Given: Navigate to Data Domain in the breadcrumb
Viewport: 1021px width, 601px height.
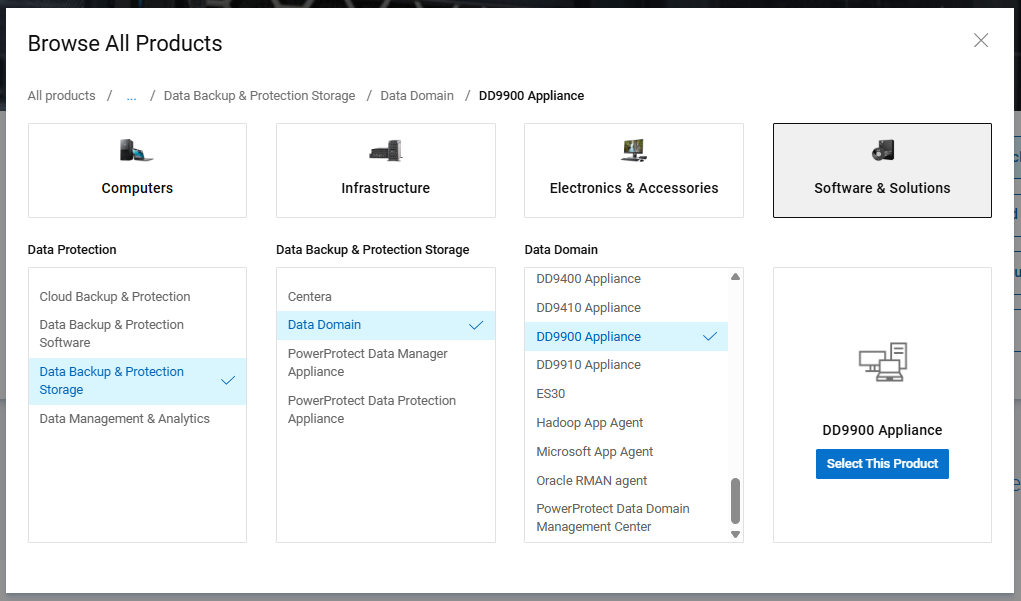Looking at the screenshot, I should pyautogui.click(x=417, y=95).
